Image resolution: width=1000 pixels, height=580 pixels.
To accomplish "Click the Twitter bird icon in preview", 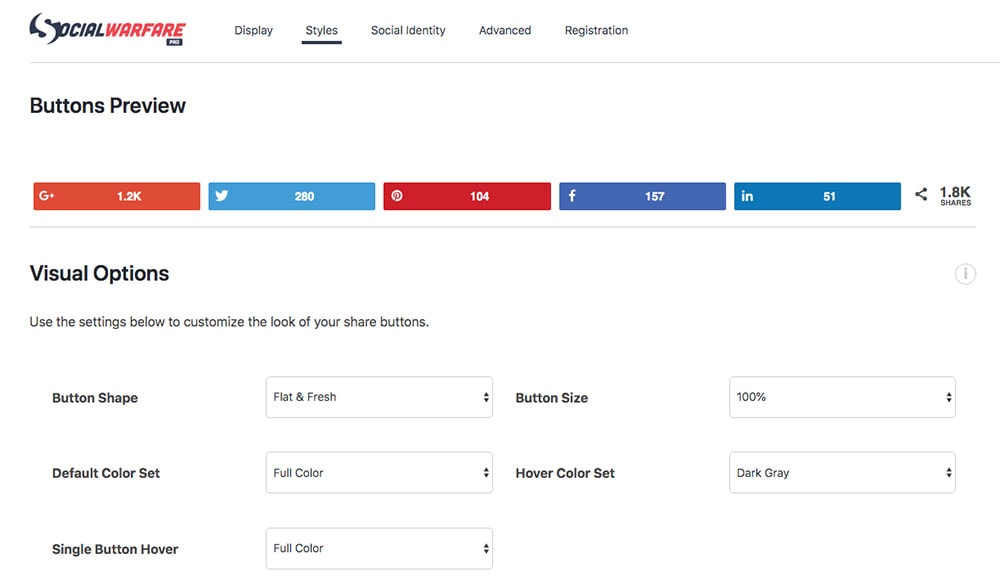I will pyautogui.click(x=222, y=195).
